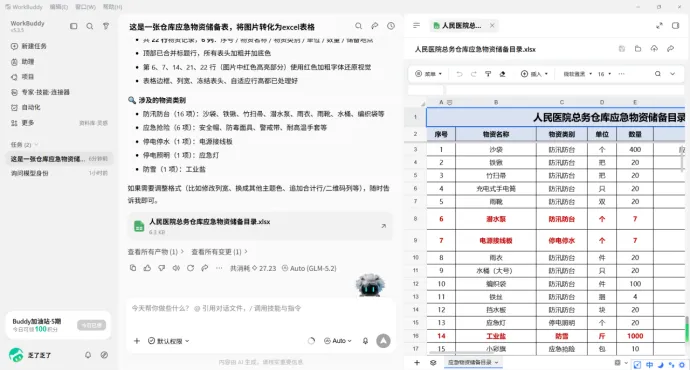This screenshot has width=690, height=370.
Task: Open 窗口(W) menu in menu bar
Action: (85, 7)
